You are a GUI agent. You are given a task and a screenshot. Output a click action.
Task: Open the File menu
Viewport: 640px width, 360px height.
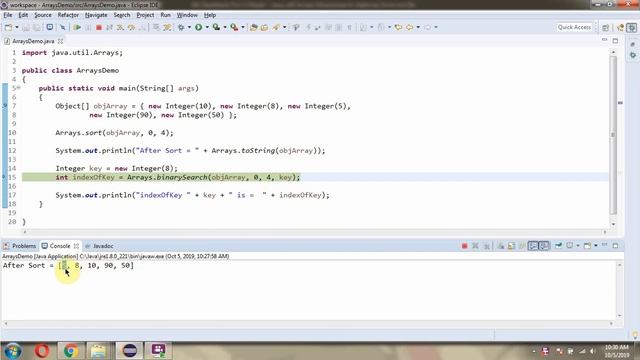[8, 15]
